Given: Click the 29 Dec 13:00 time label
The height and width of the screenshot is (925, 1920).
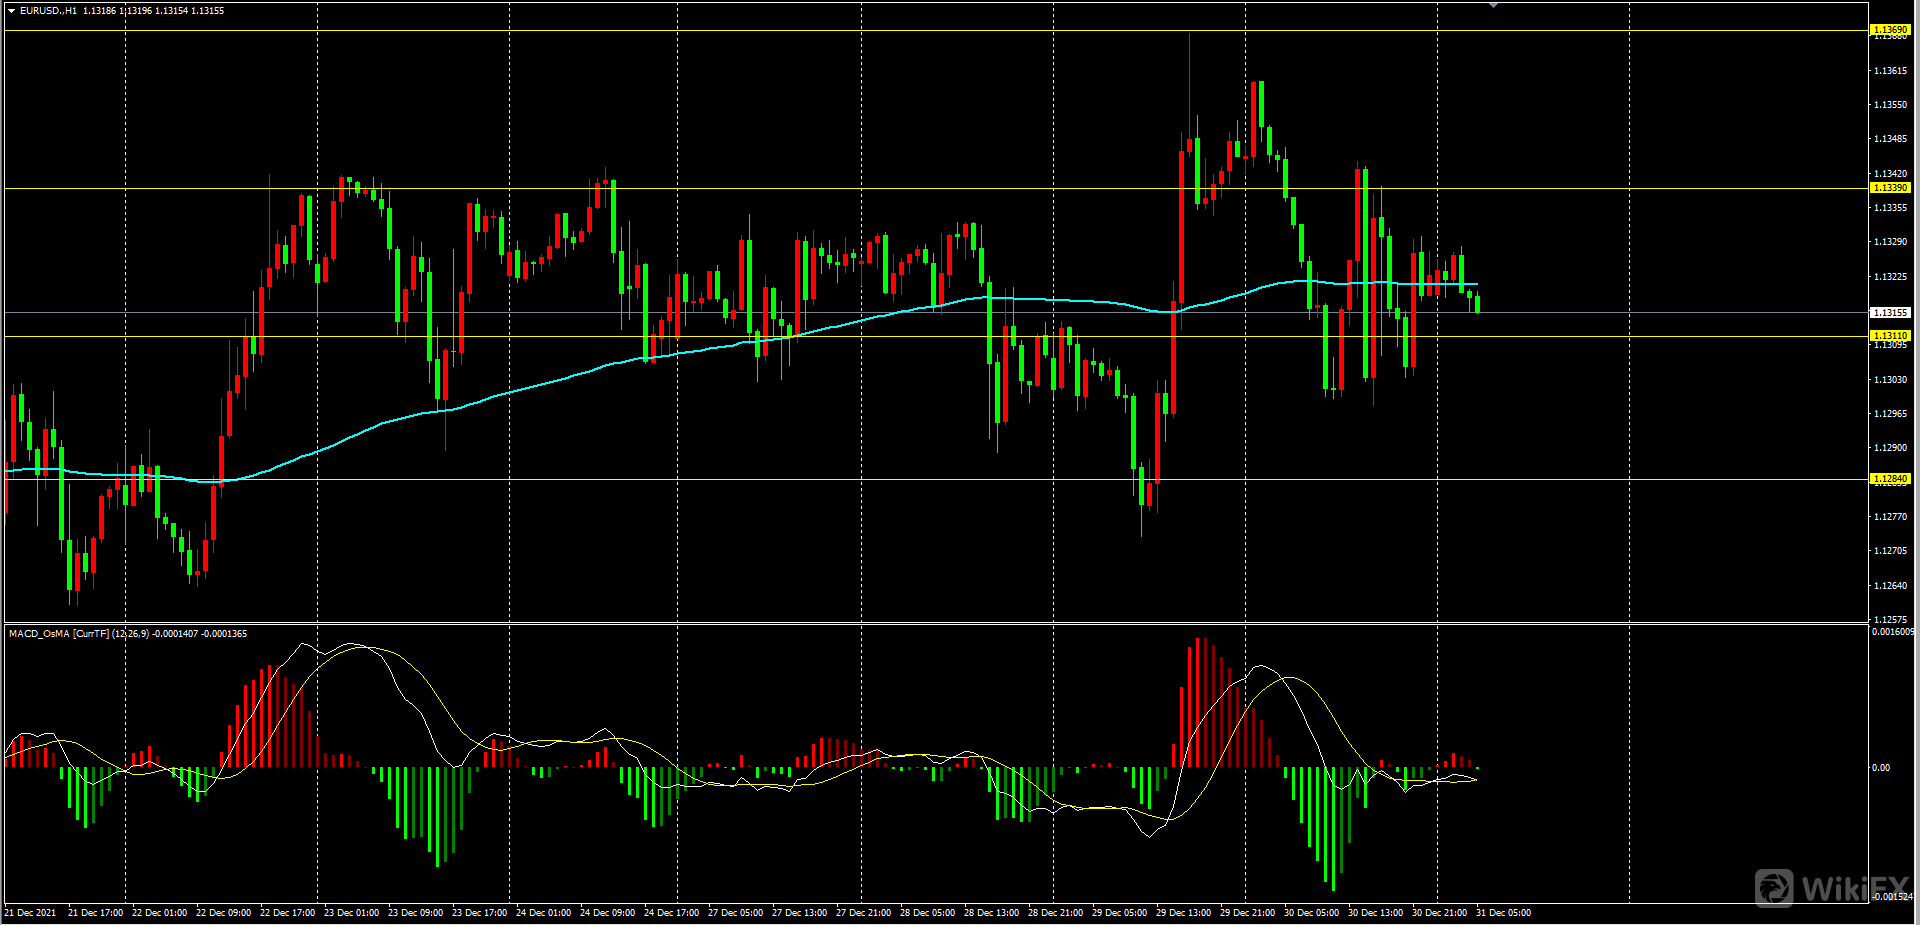Looking at the screenshot, I should tap(1183, 913).
